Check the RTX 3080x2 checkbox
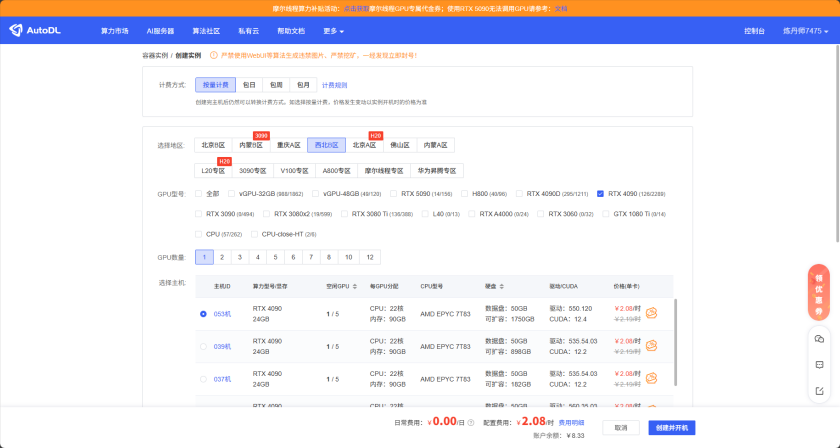This screenshot has height=448, width=840. pyautogui.click(x=266, y=214)
